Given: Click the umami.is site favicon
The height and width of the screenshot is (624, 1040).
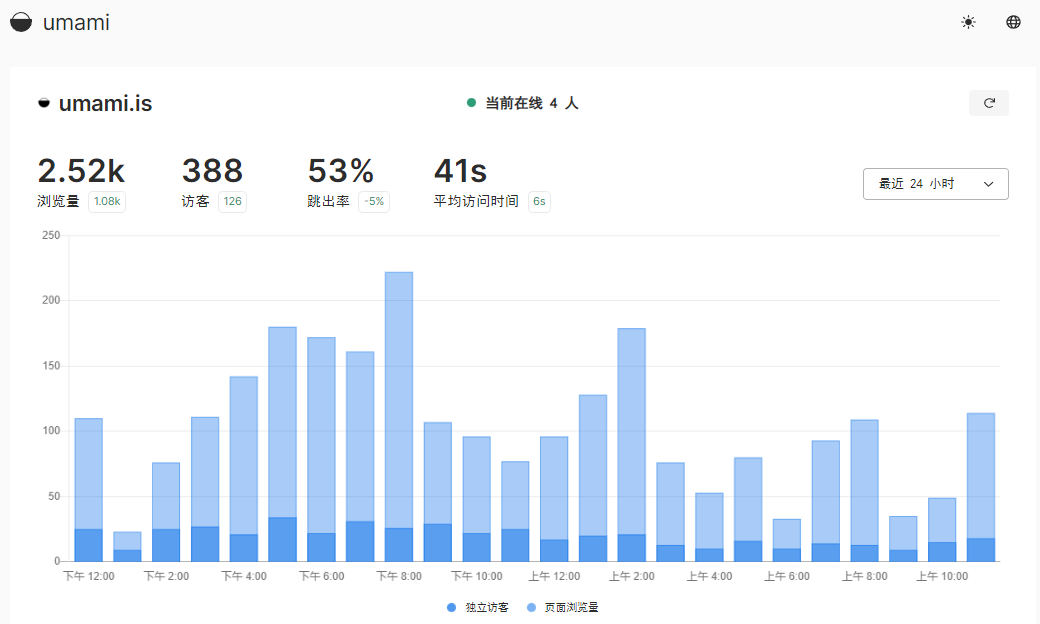Looking at the screenshot, I should [44, 103].
